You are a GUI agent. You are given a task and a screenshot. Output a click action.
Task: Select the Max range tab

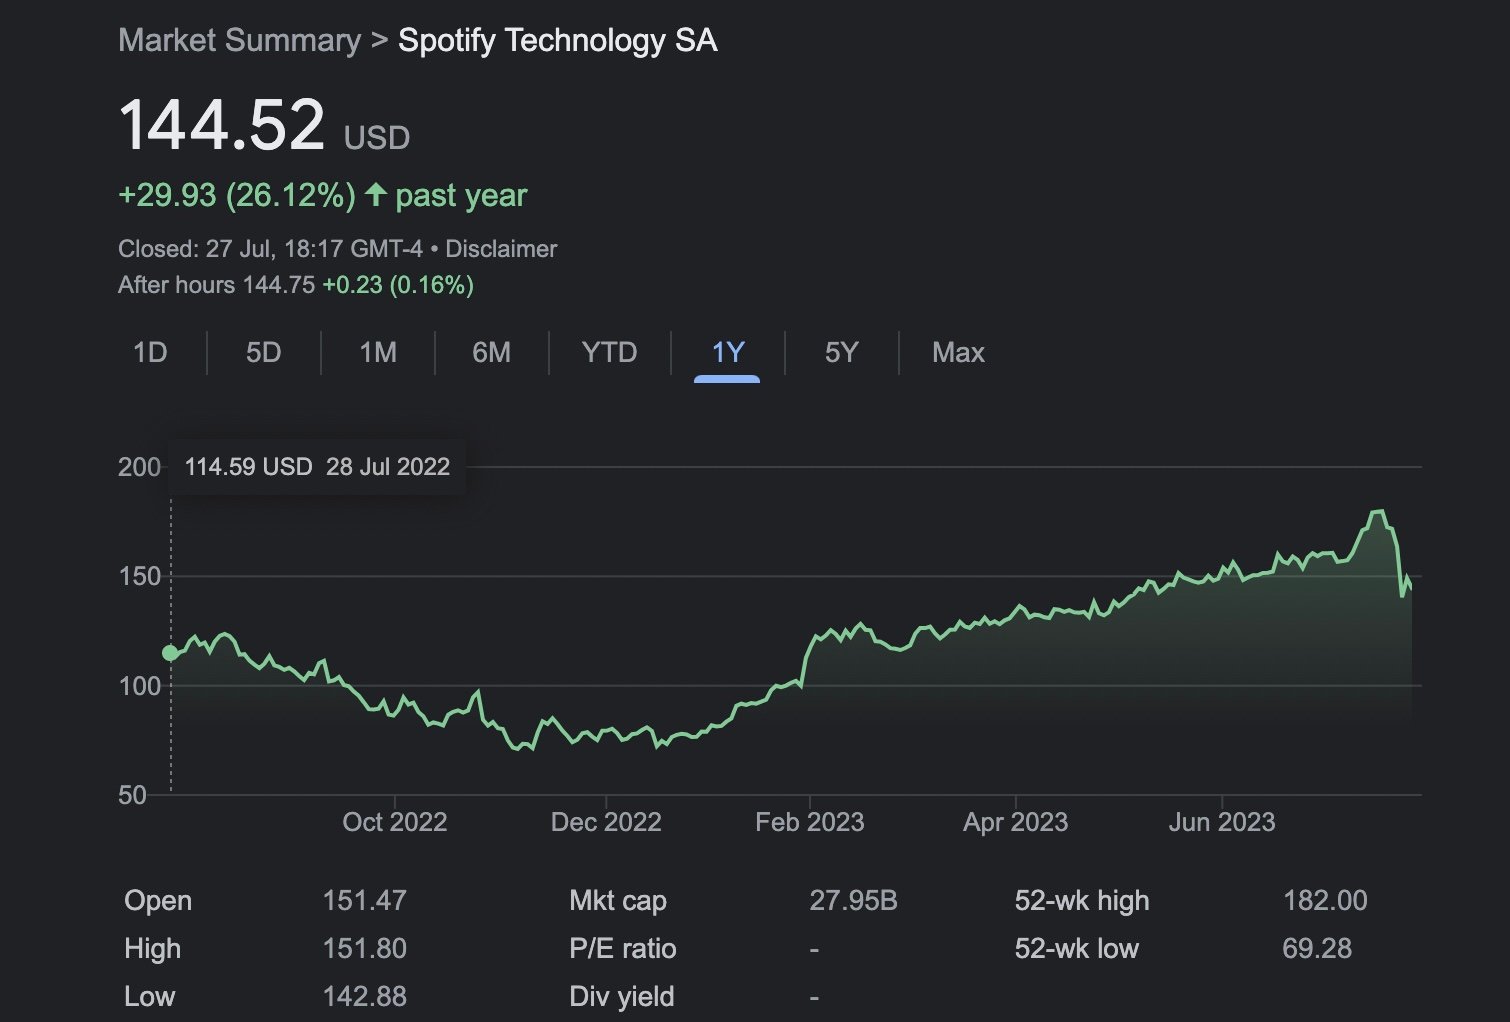pyautogui.click(x=958, y=353)
